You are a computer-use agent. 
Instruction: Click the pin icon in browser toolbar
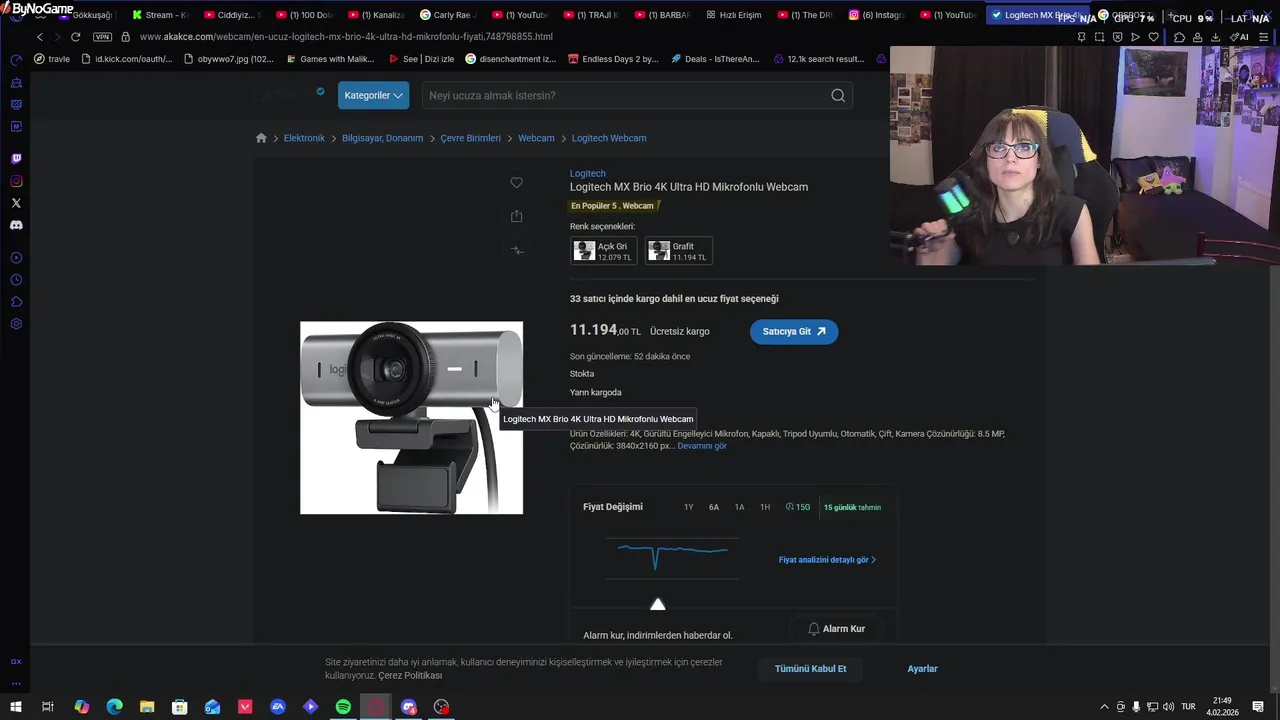tap(1081, 37)
